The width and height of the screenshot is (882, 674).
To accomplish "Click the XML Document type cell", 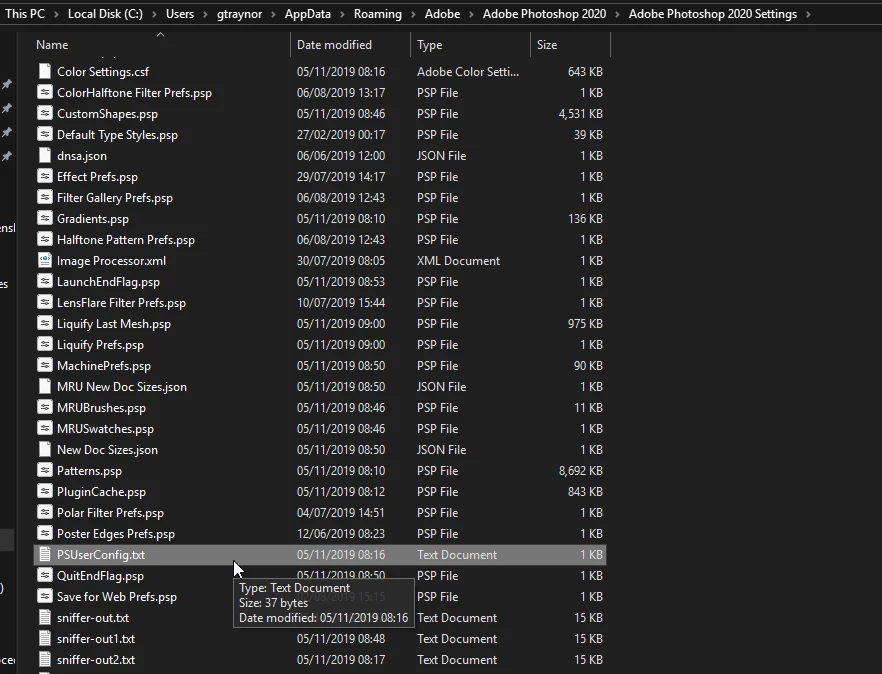I will 458,260.
